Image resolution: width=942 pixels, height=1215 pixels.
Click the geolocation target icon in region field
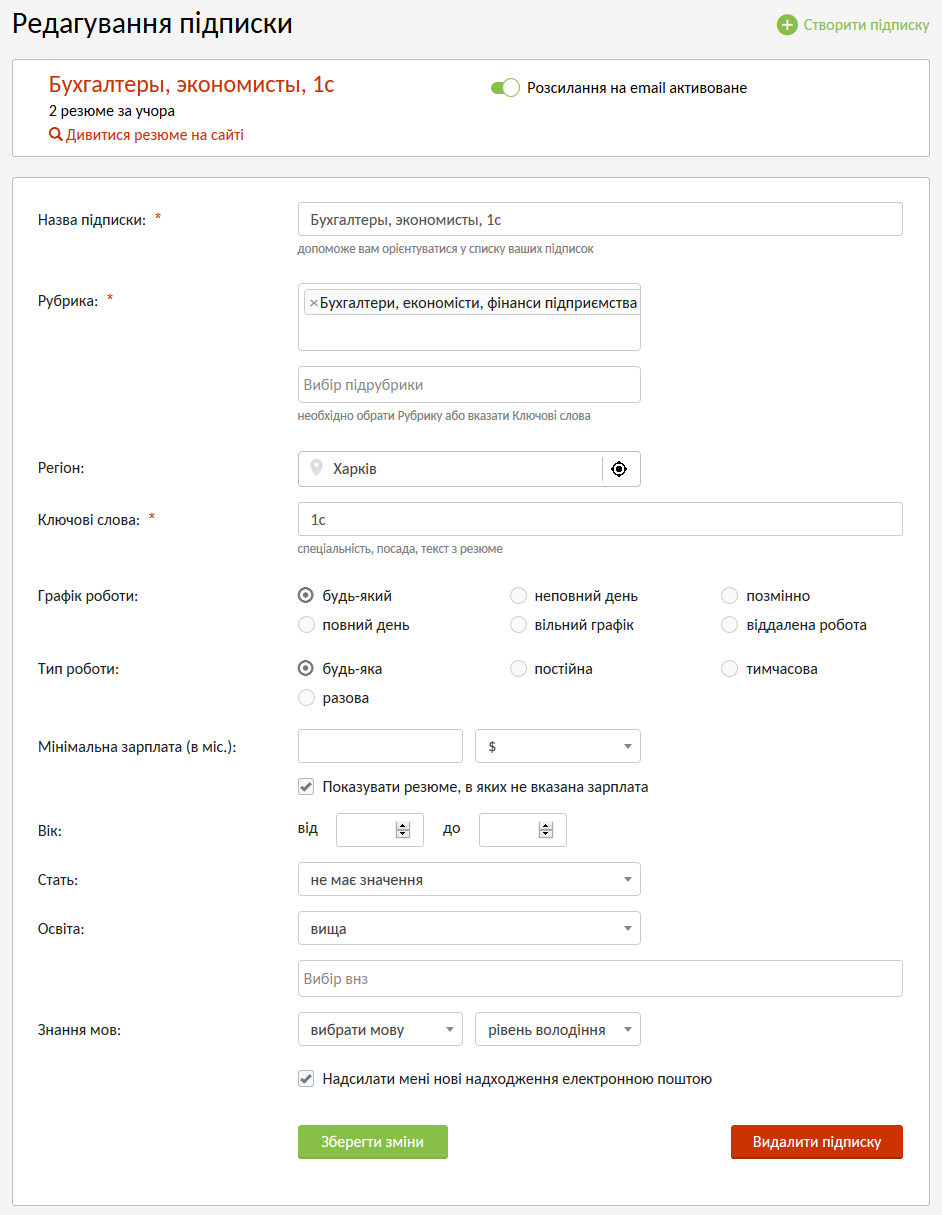tap(619, 469)
